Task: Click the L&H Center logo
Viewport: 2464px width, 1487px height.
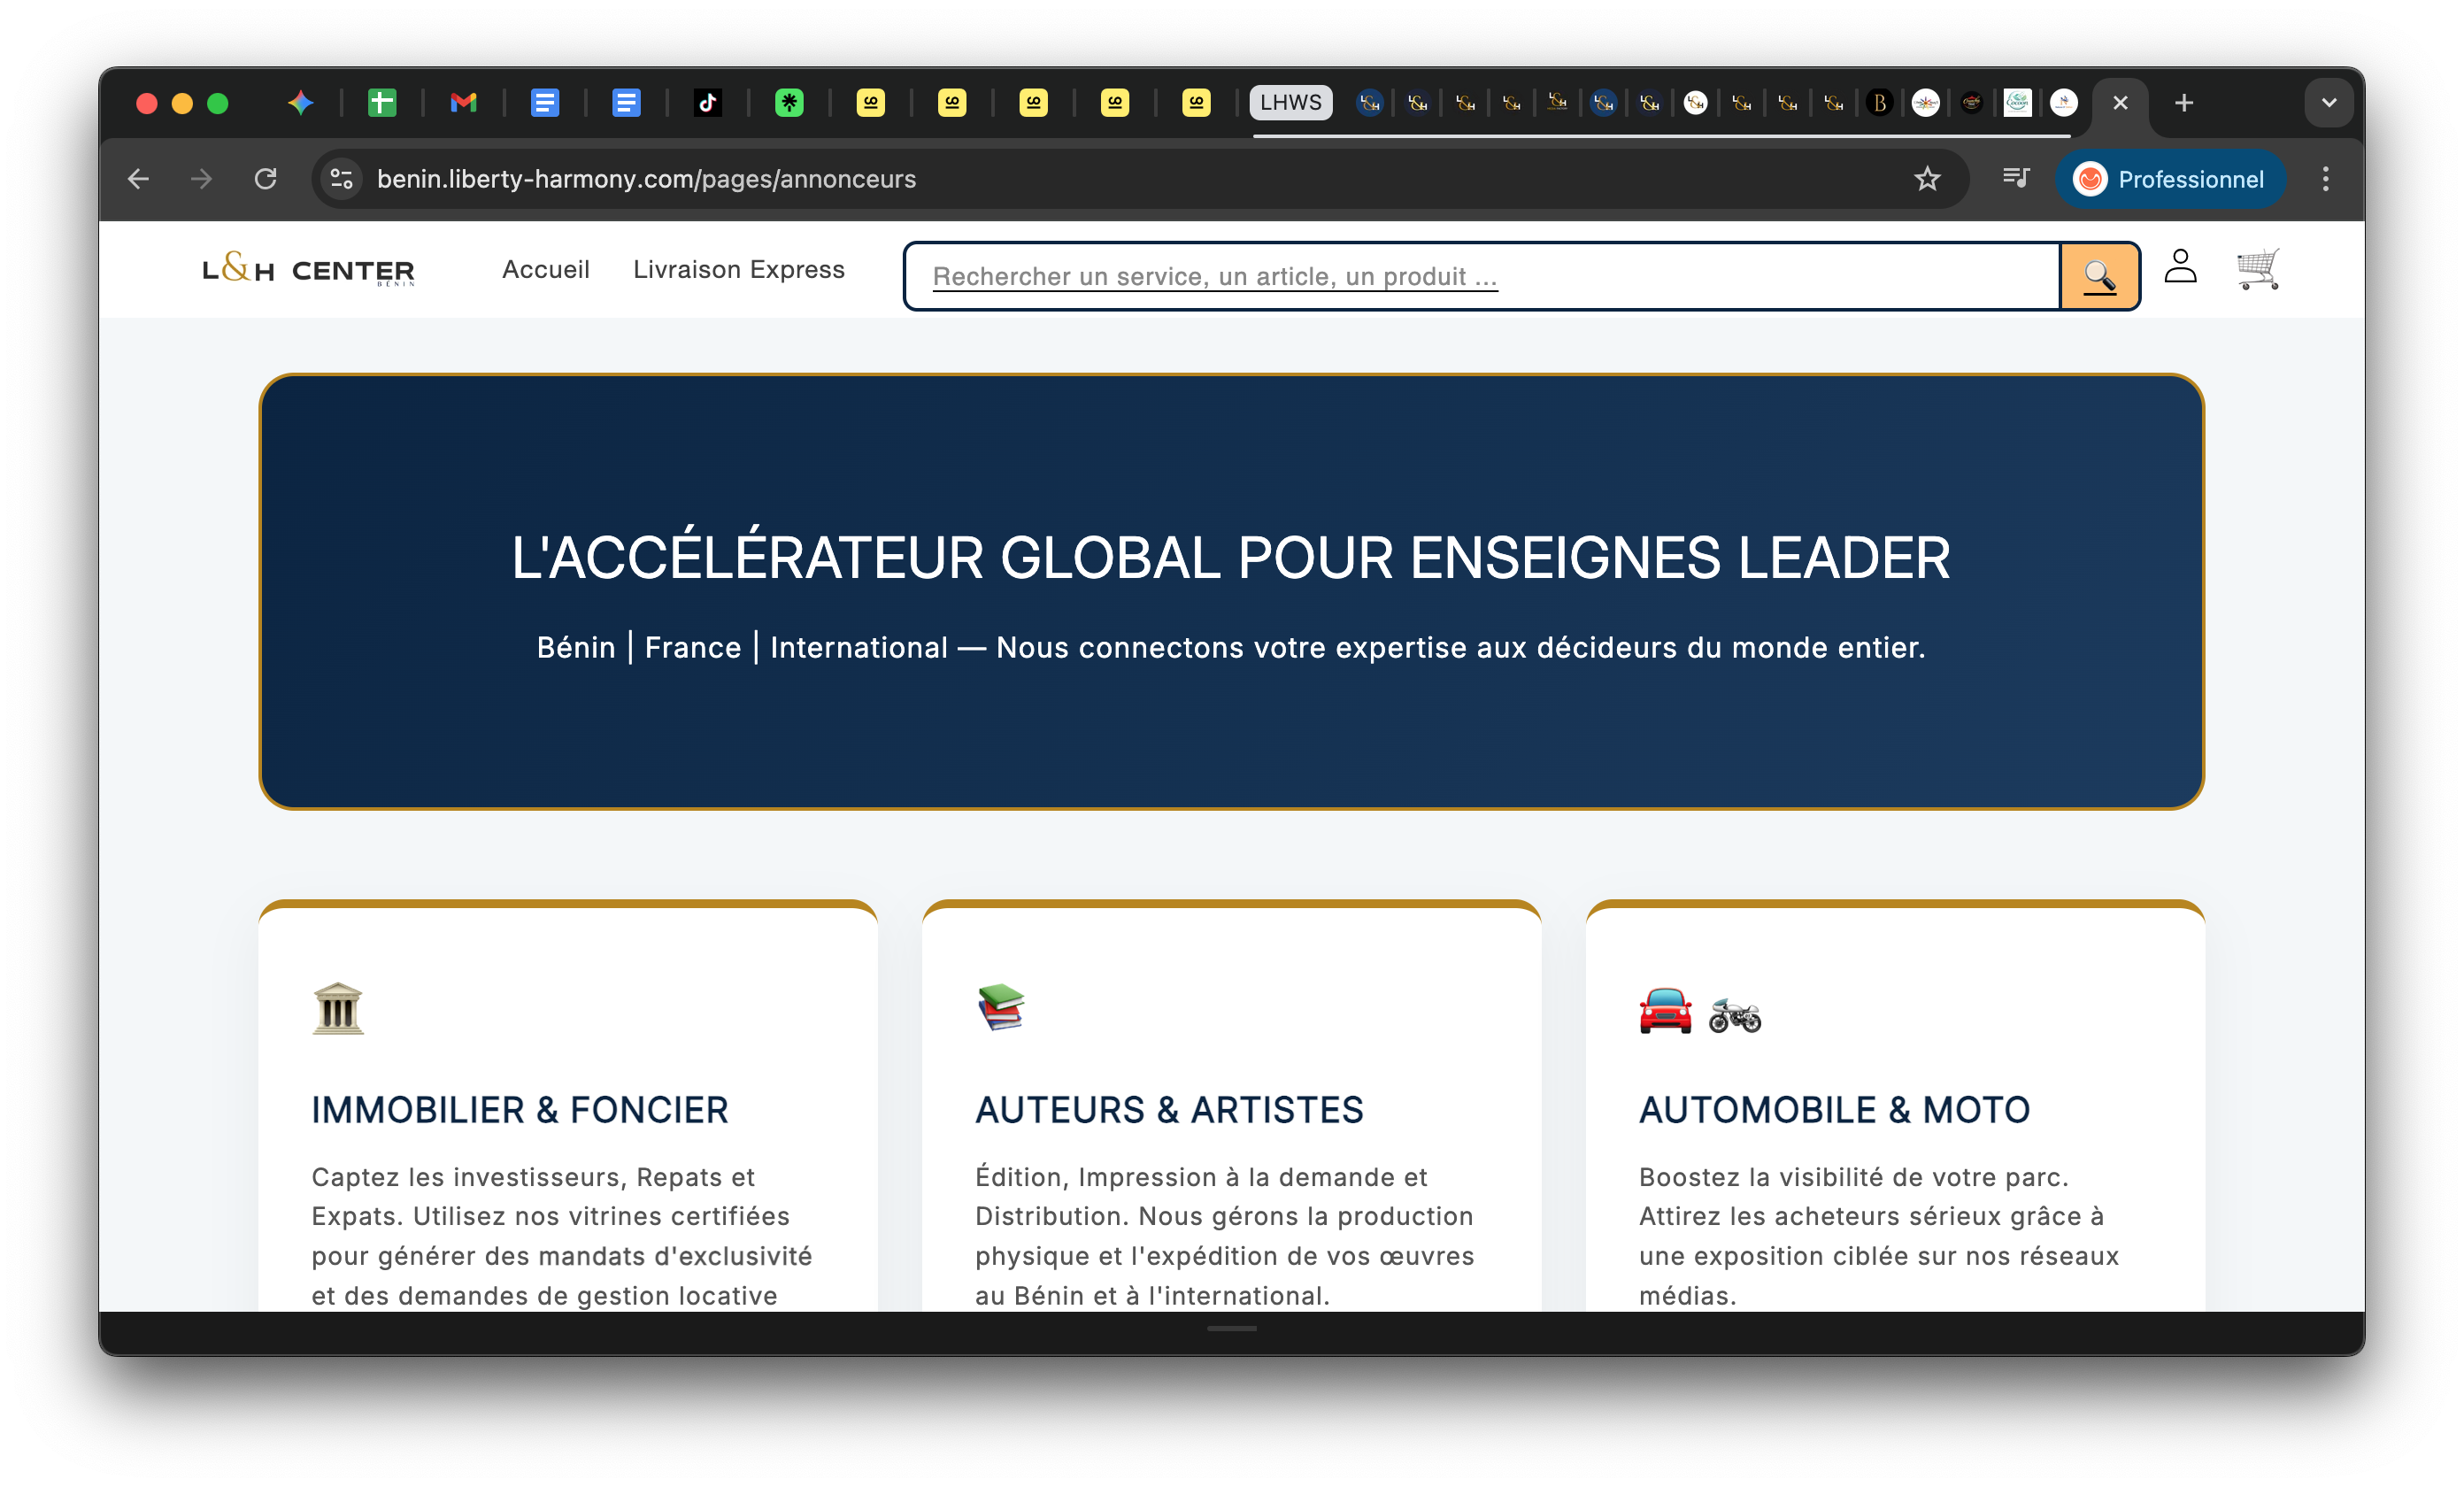Action: pos(309,270)
